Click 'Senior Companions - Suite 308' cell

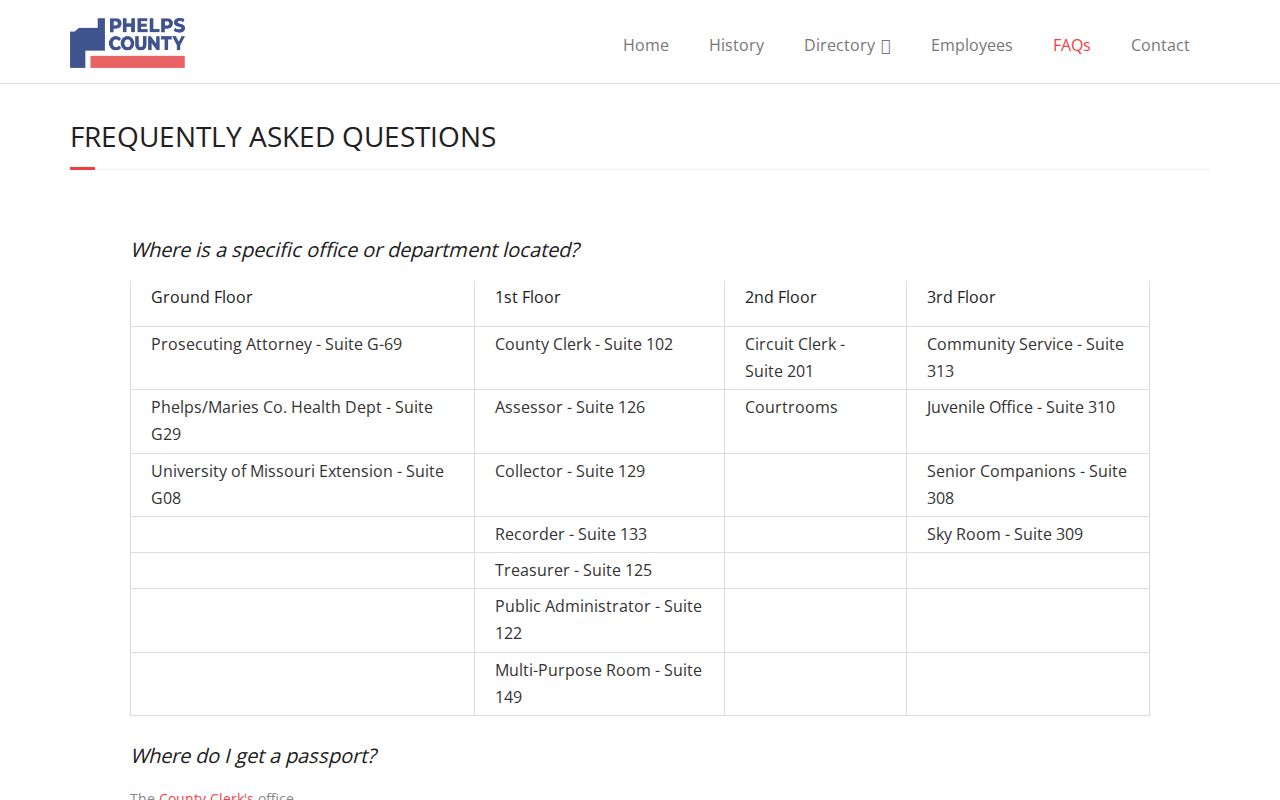1028,485
